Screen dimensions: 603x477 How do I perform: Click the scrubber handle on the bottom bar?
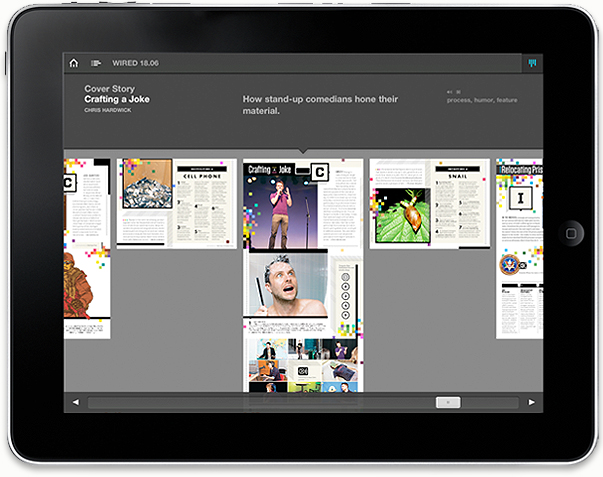[448, 402]
